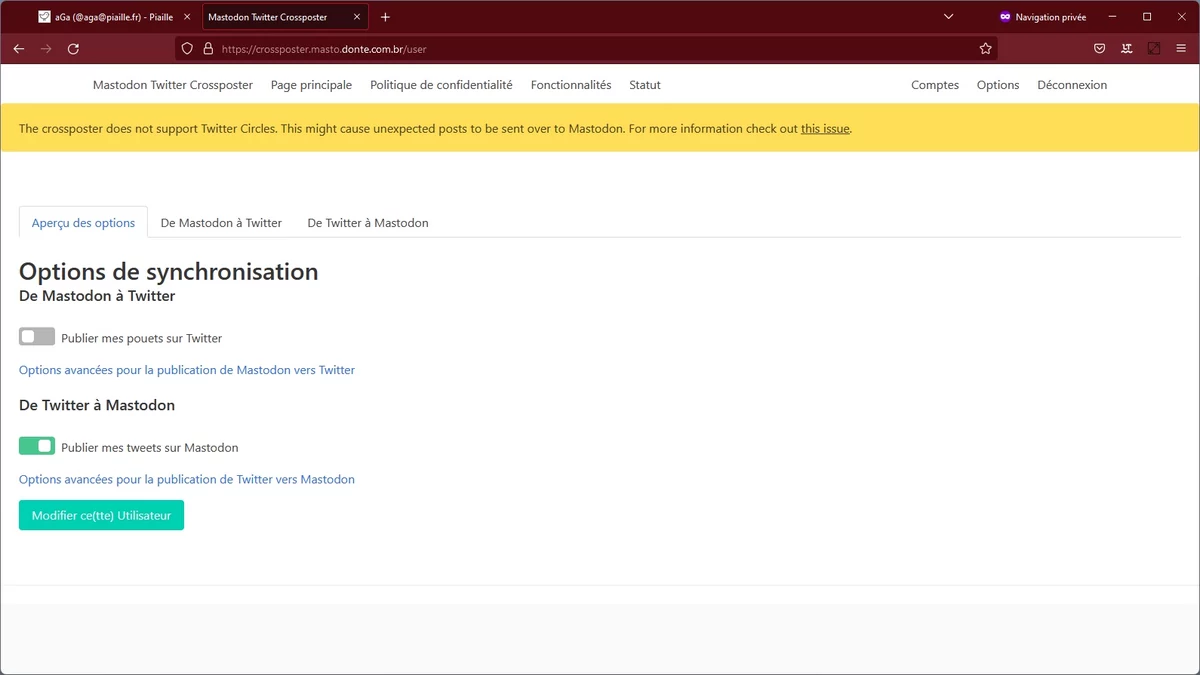The image size is (1200, 675).
Task: Bookmark this page with the star icon
Action: (x=986, y=48)
